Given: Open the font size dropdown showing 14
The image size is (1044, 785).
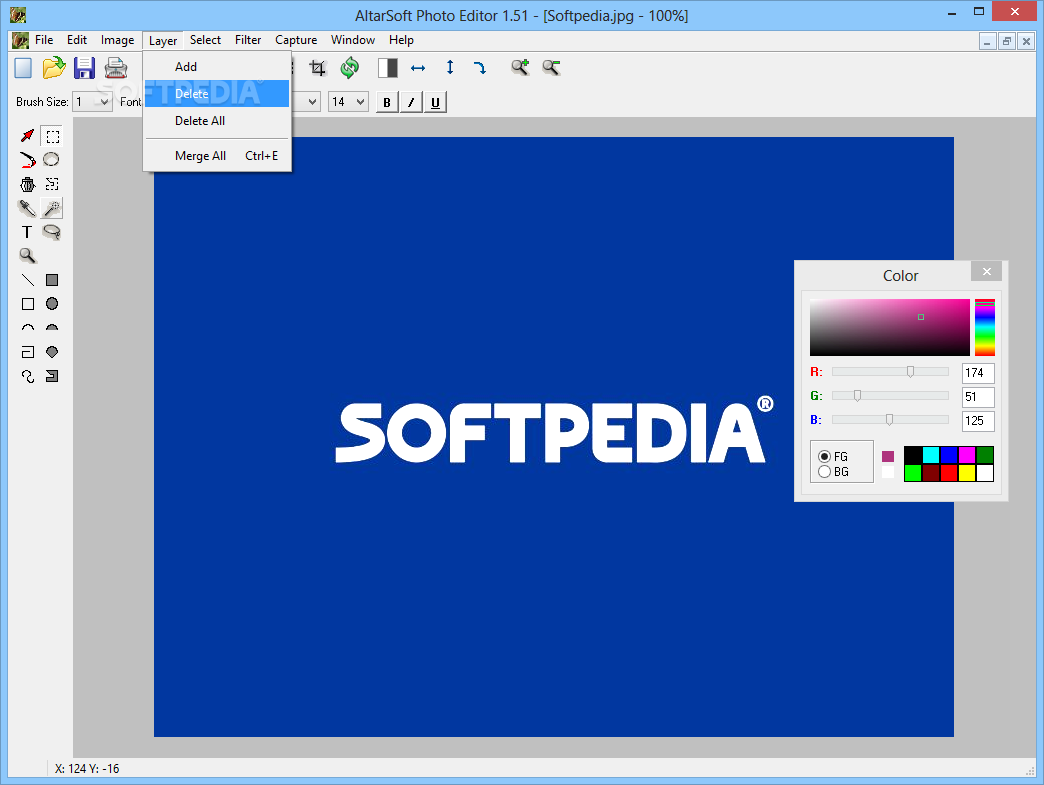Looking at the screenshot, I should click(348, 102).
